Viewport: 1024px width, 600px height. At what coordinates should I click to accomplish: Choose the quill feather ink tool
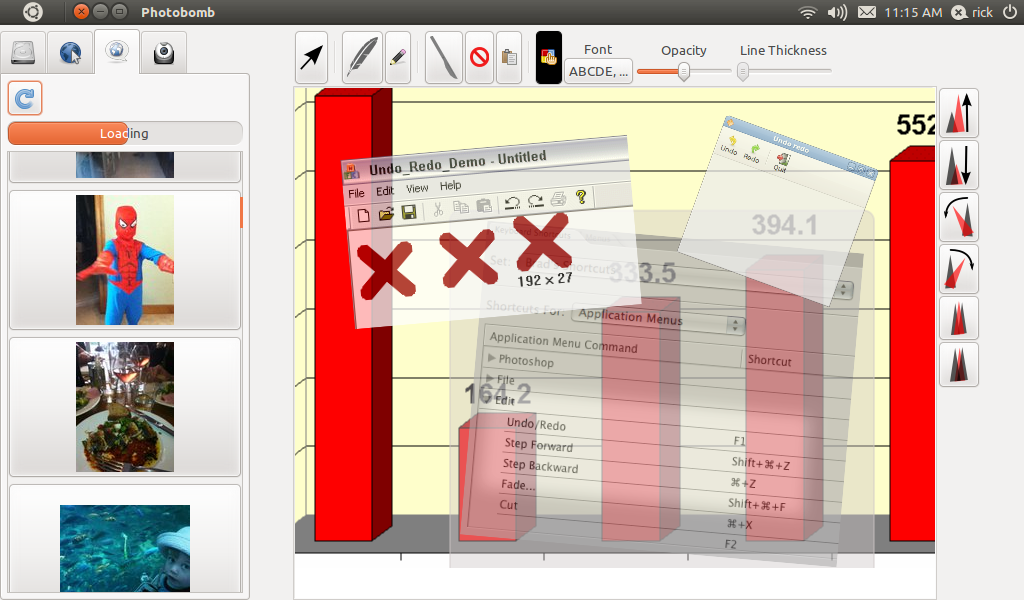(x=362, y=57)
